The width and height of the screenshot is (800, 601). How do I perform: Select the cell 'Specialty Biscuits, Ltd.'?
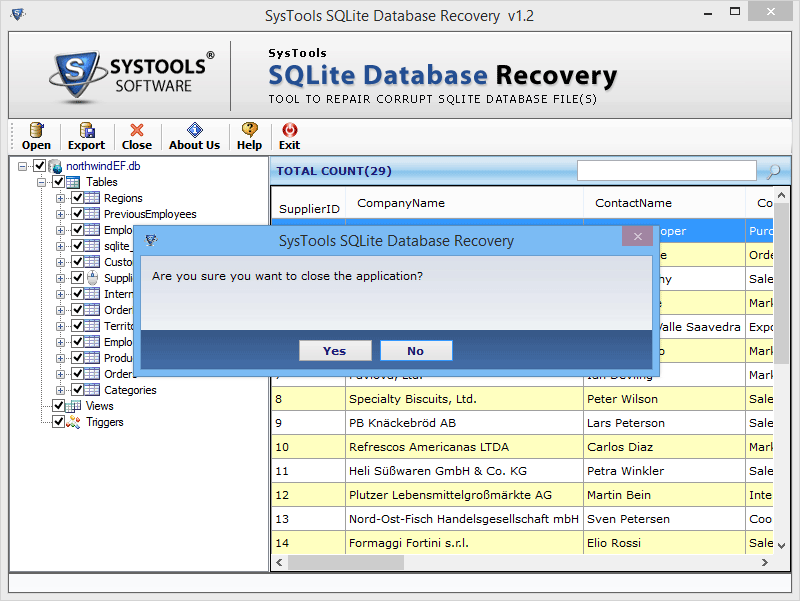click(x=464, y=399)
